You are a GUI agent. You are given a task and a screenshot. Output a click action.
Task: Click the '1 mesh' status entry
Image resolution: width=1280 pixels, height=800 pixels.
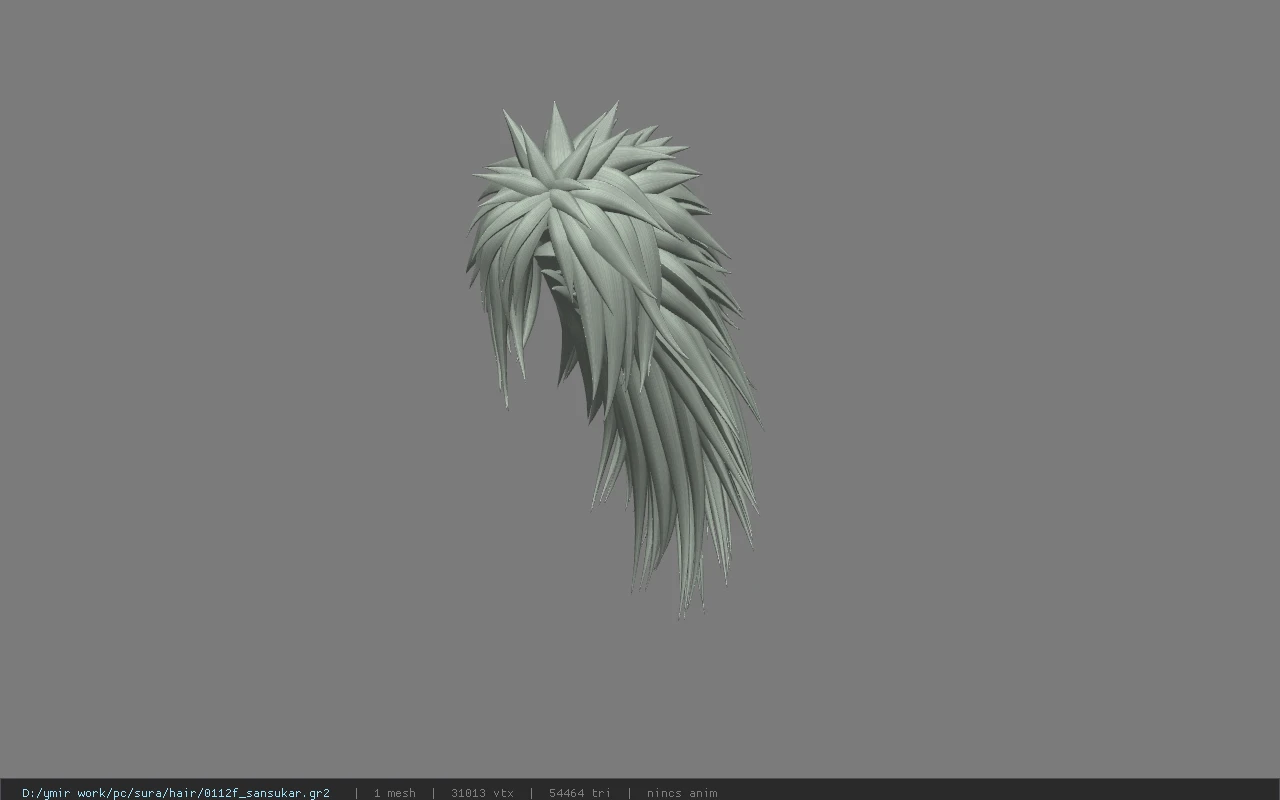394,793
